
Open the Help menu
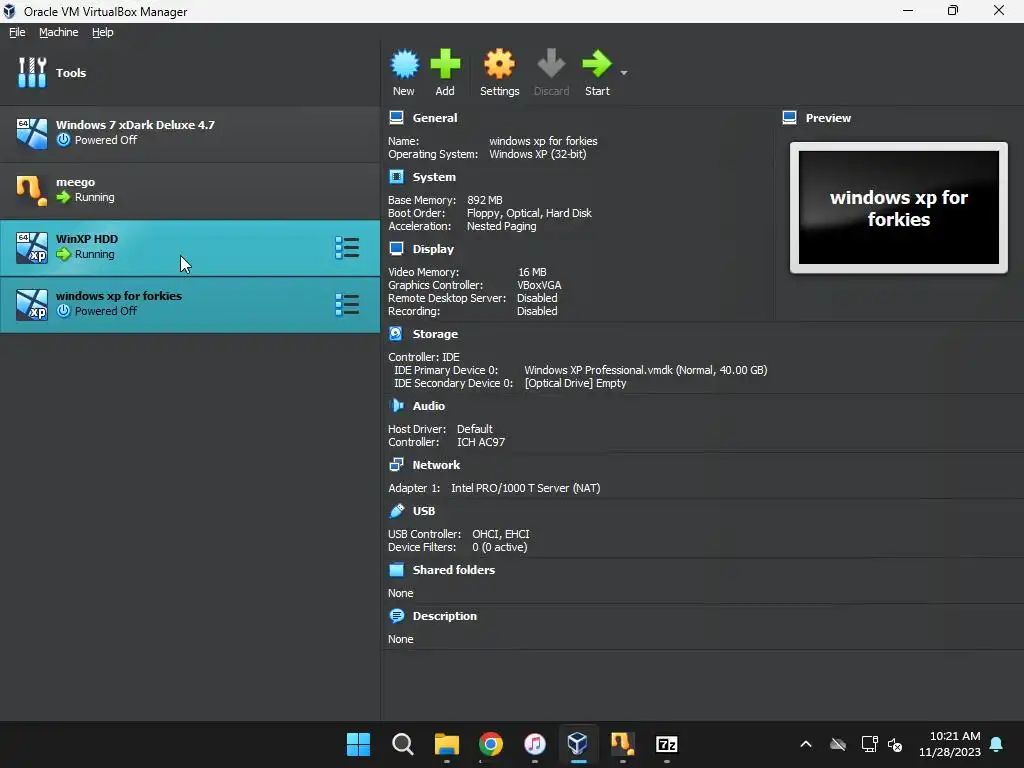coord(103,32)
